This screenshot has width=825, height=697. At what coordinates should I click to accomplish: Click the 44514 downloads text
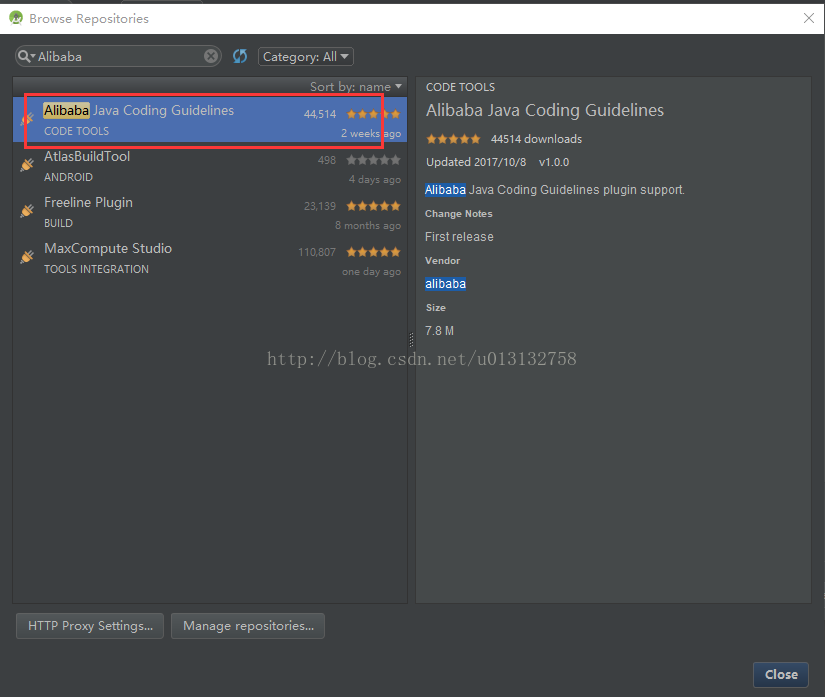pos(536,139)
